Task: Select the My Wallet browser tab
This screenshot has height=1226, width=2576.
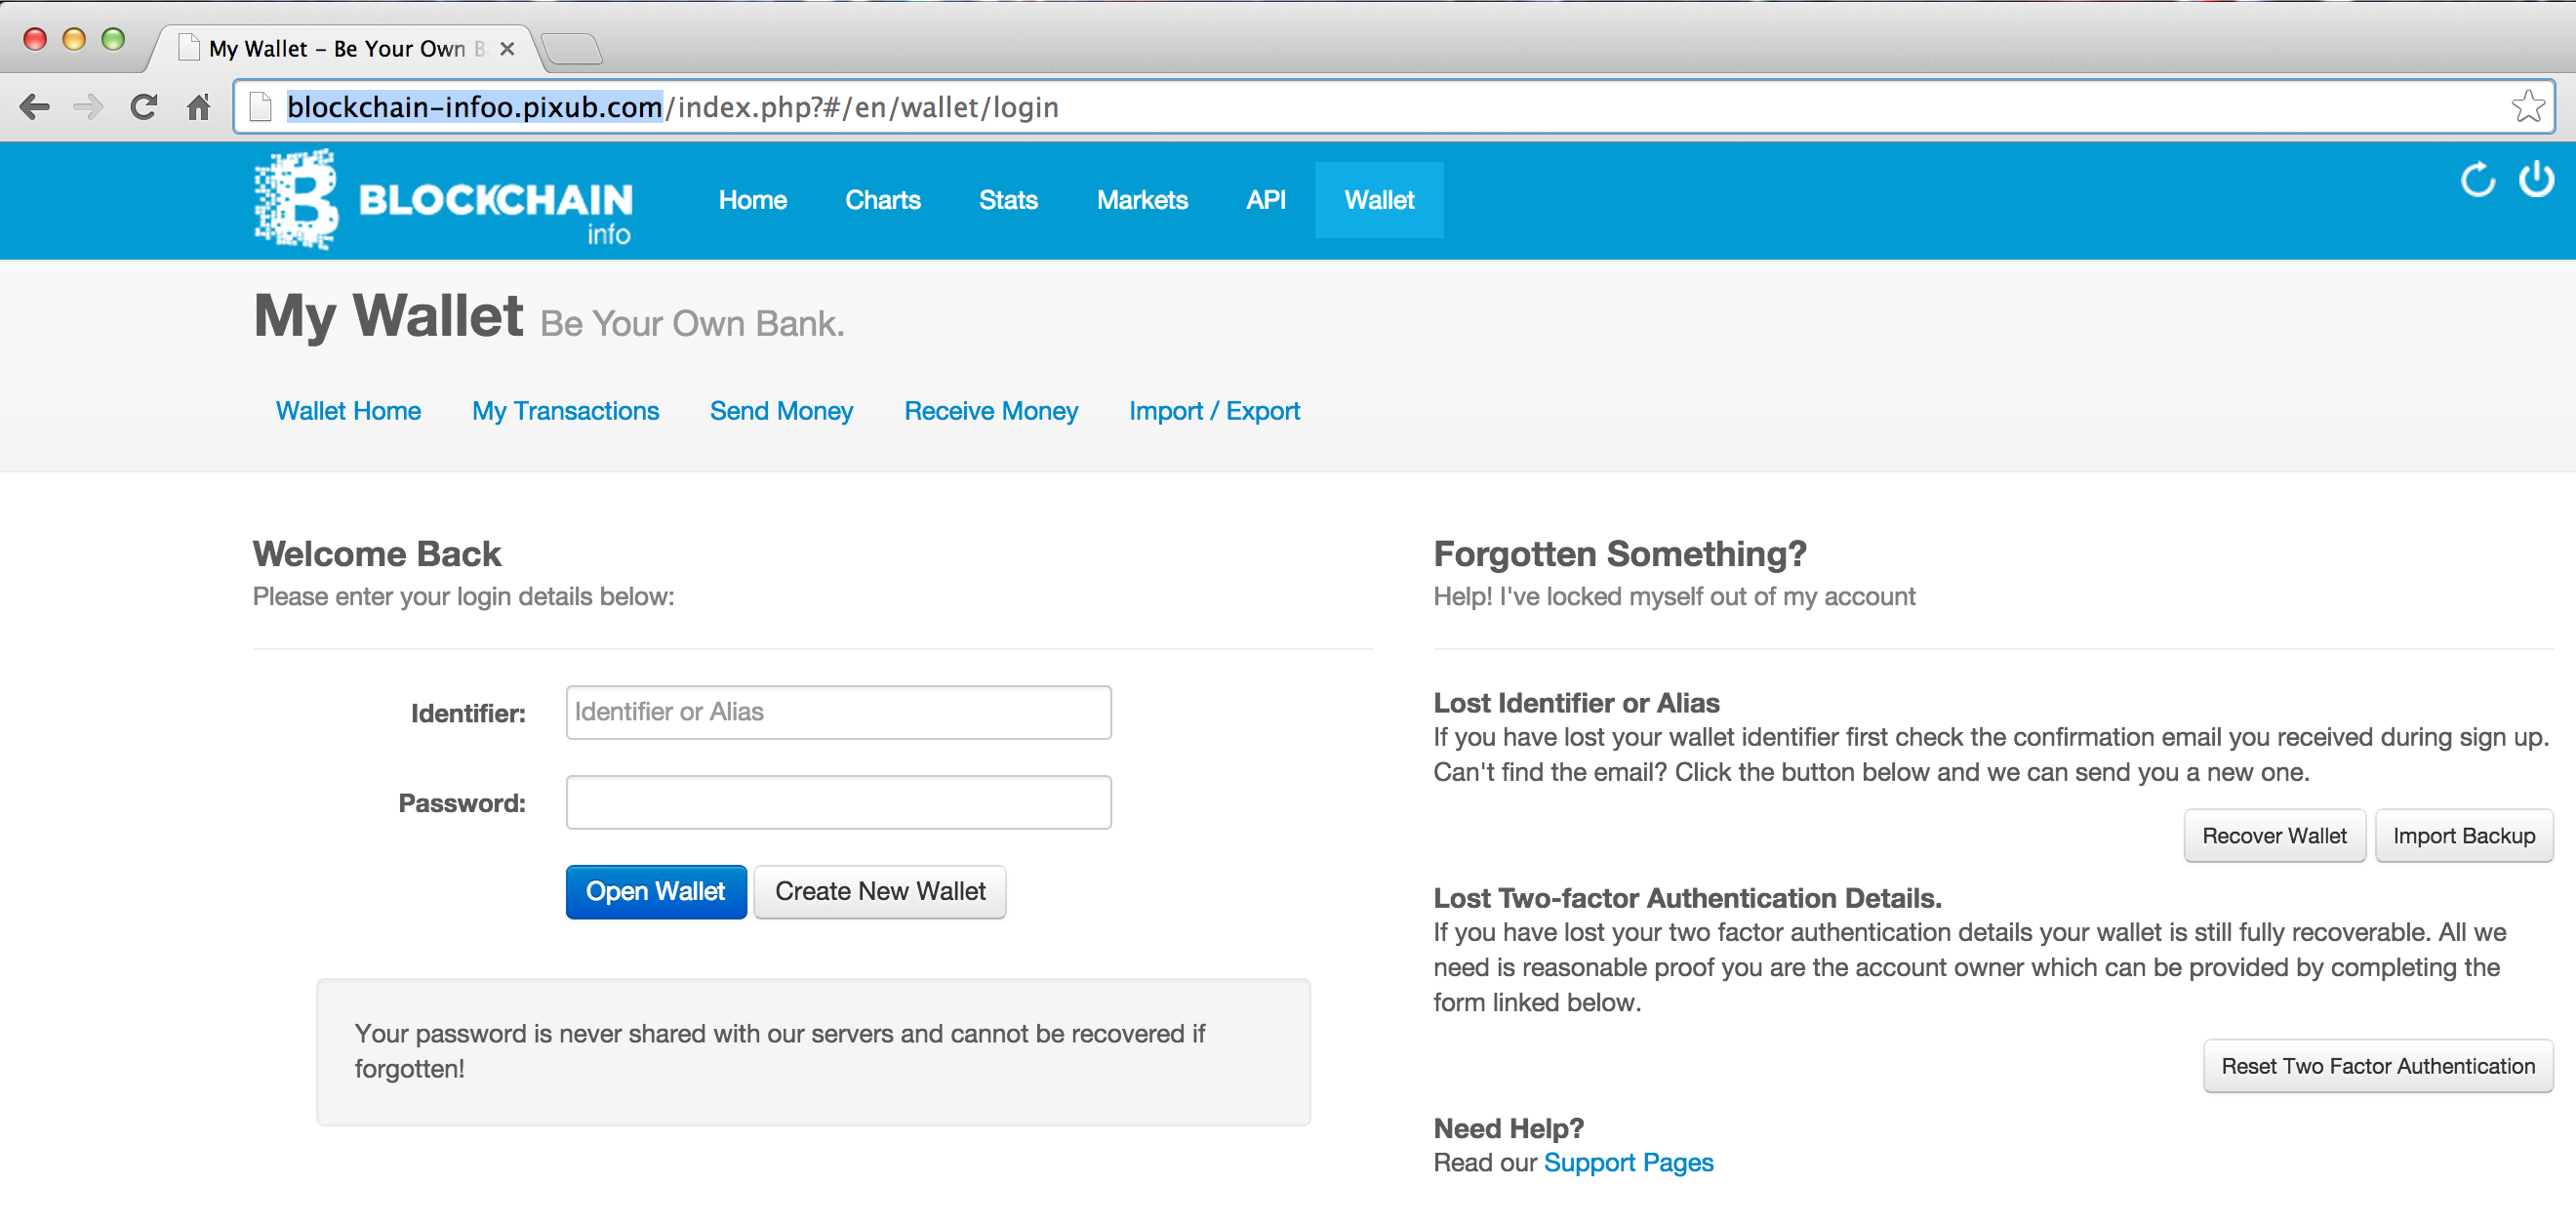Action: pos(346,48)
